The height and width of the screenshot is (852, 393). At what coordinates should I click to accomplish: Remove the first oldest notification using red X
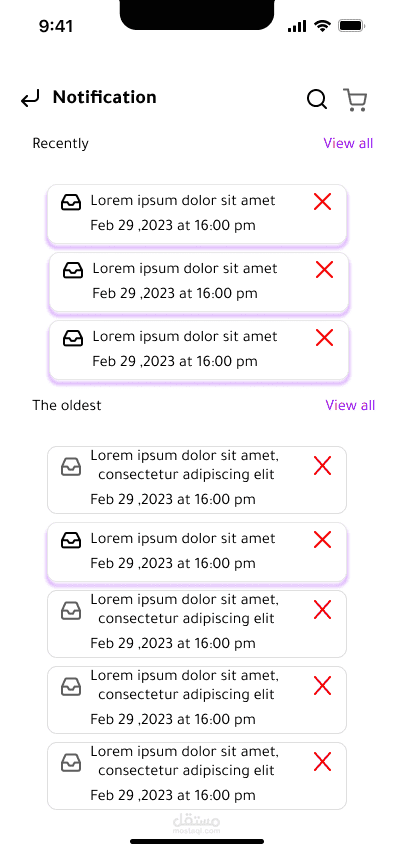[322, 466]
